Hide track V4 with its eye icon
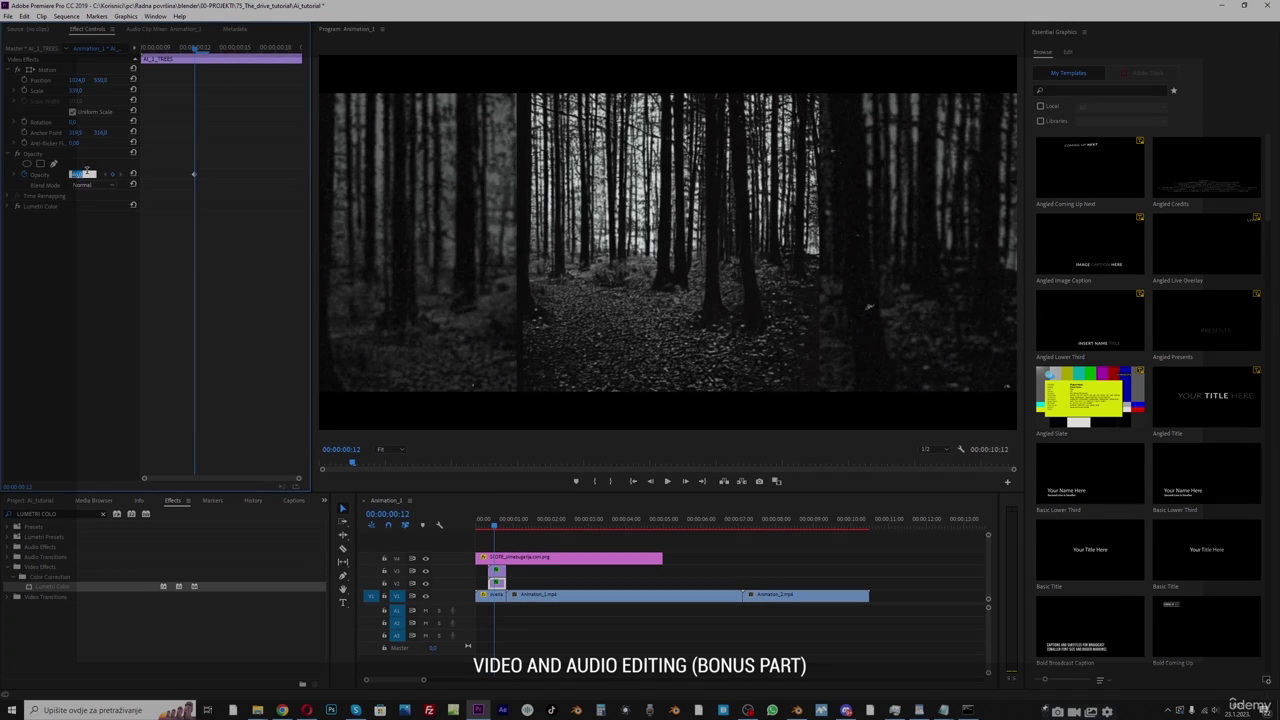Screen dimensions: 1280x720 coord(425,558)
